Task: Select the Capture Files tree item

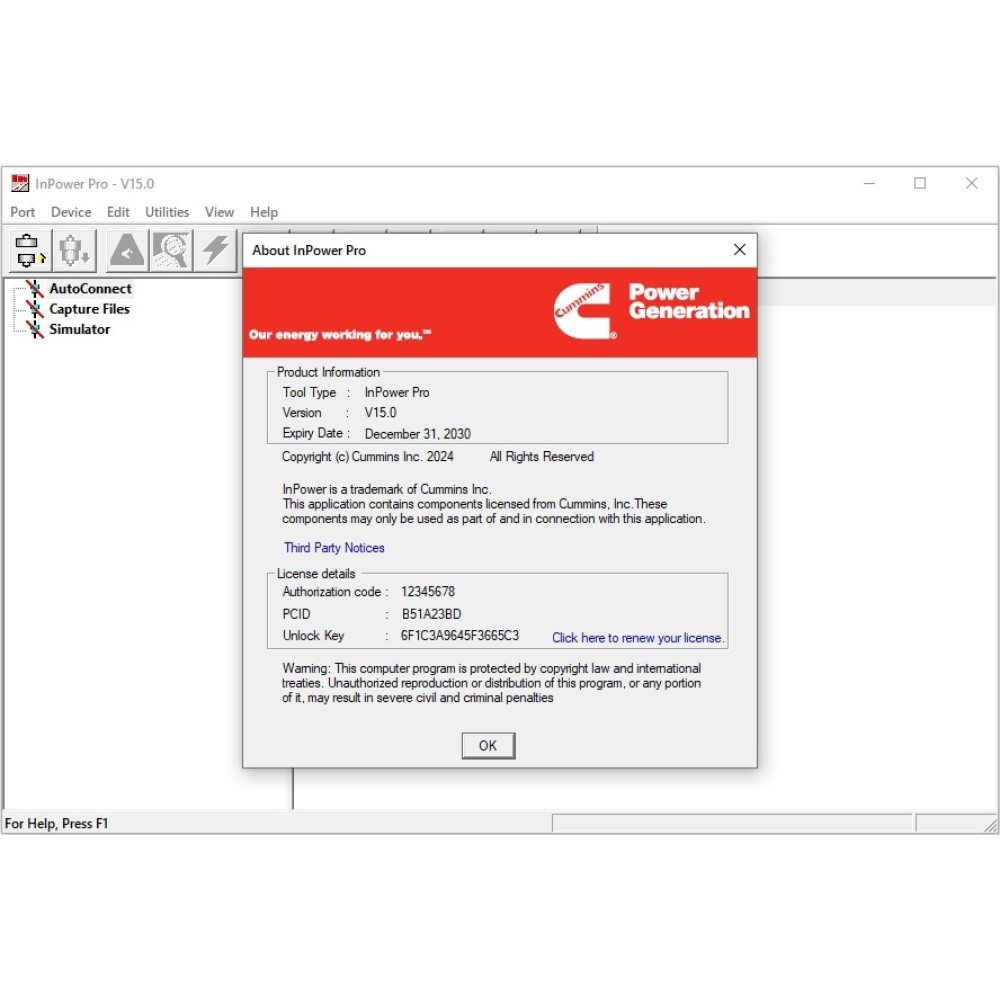Action: 89,309
